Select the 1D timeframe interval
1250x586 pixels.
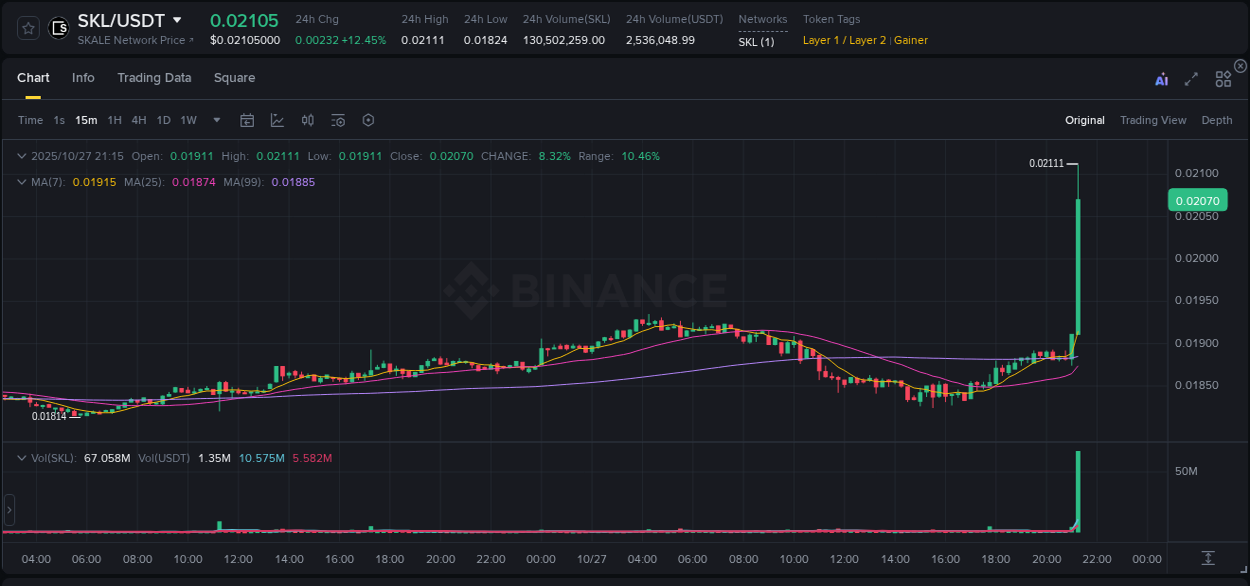[163, 120]
